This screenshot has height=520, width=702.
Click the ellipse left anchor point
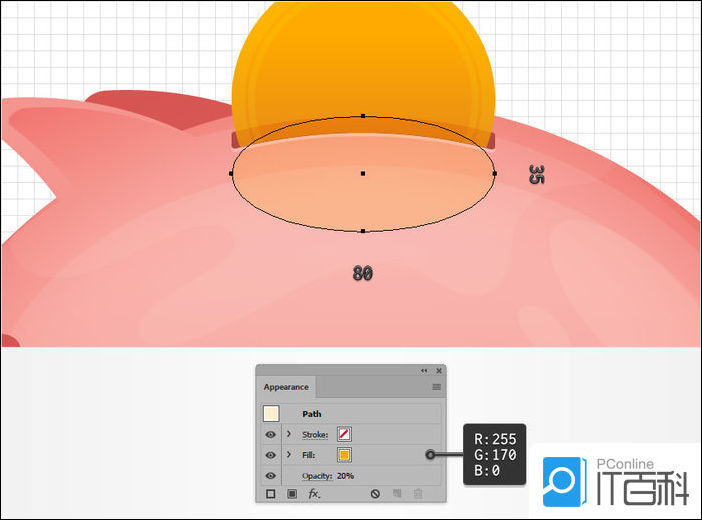[x=231, y=173]
